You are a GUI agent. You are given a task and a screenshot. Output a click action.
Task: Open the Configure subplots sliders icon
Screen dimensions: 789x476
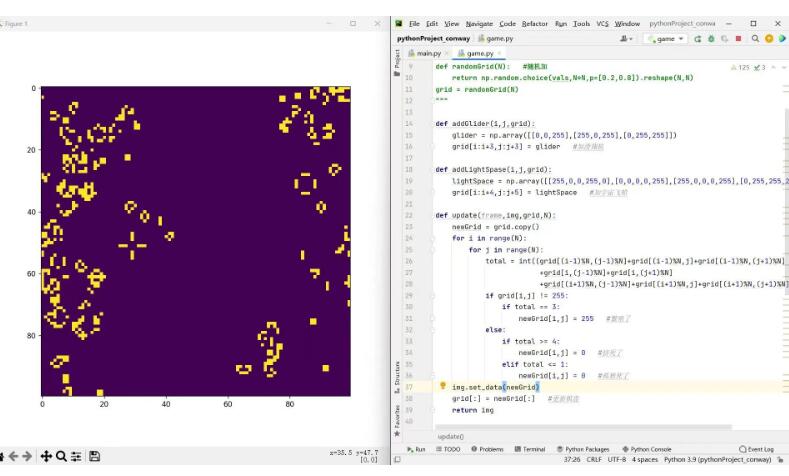tap(76, 454)
